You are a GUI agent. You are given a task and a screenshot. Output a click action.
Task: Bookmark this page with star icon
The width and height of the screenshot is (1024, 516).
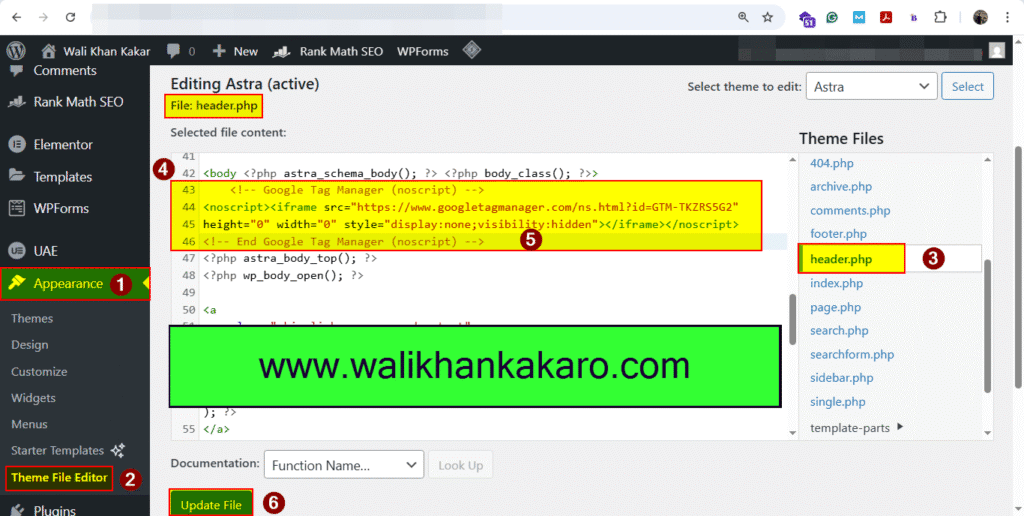(767, 18)
